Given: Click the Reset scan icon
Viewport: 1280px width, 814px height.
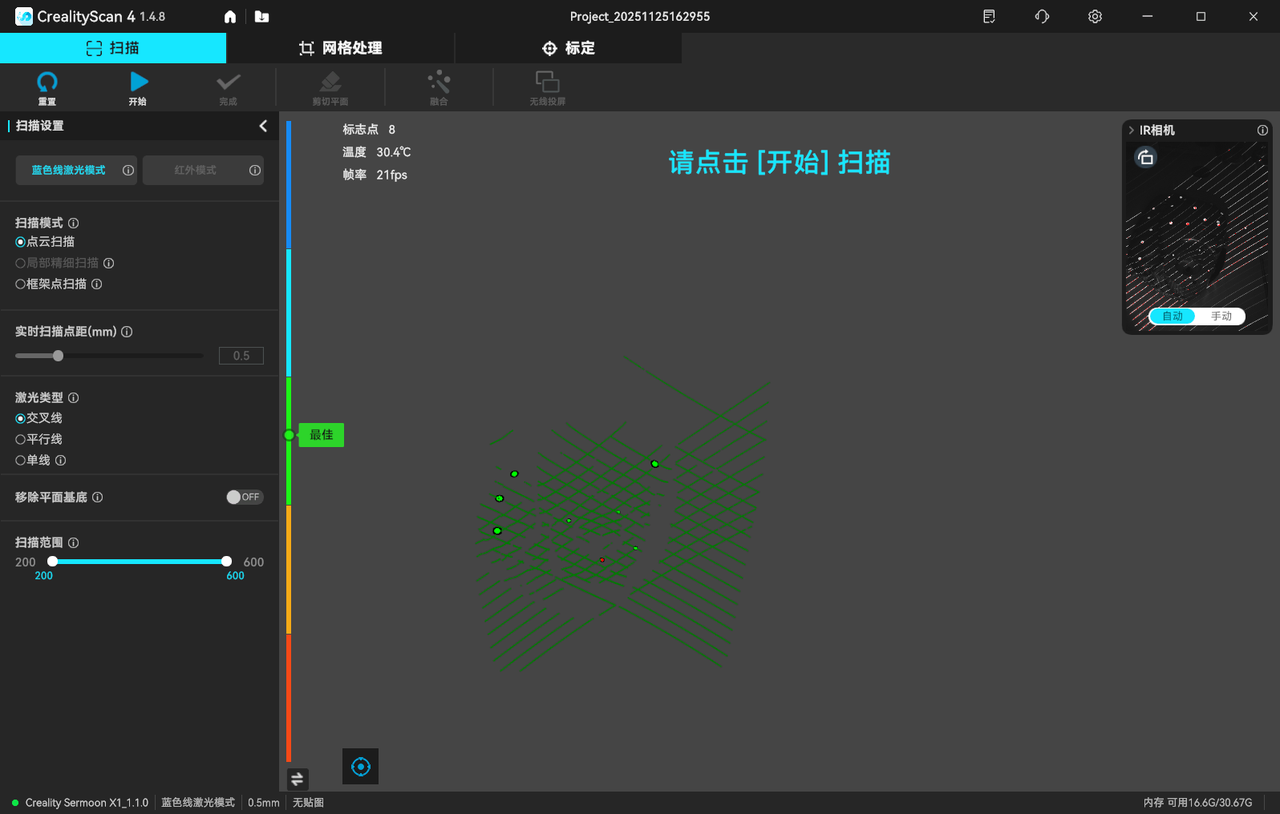Looking at the screenshot, I should tap(47, 83).
